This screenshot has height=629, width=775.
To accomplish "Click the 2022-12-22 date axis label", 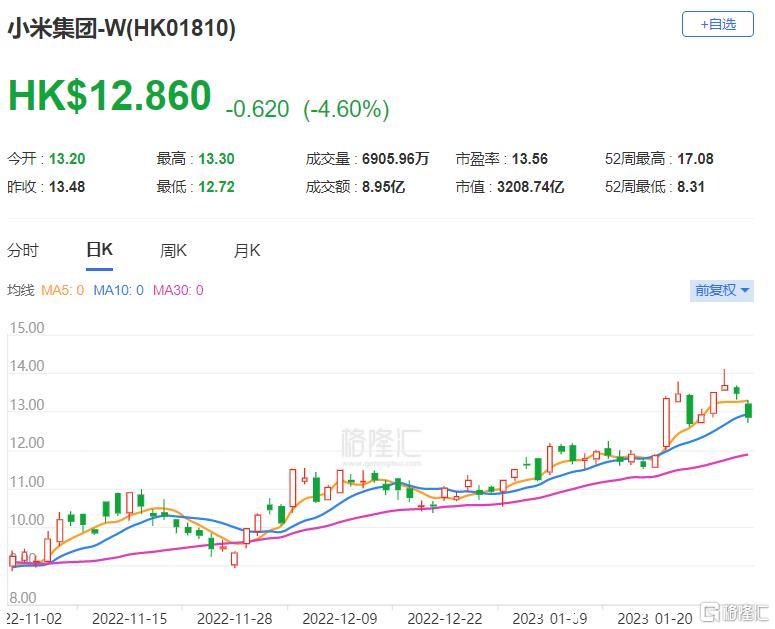I will [x=445, y=619].
